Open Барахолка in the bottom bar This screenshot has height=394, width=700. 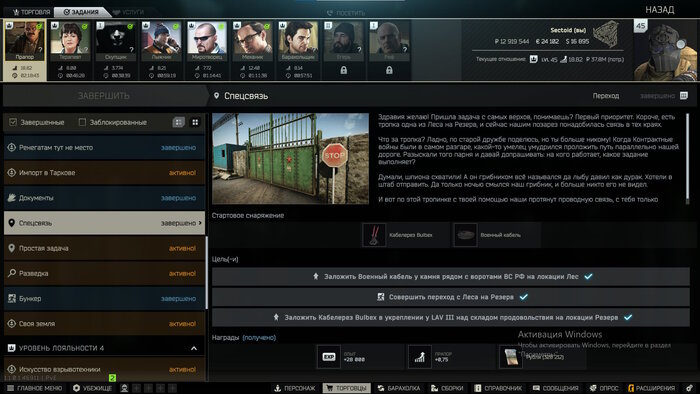pyautogui.click(x=399, y=388)
